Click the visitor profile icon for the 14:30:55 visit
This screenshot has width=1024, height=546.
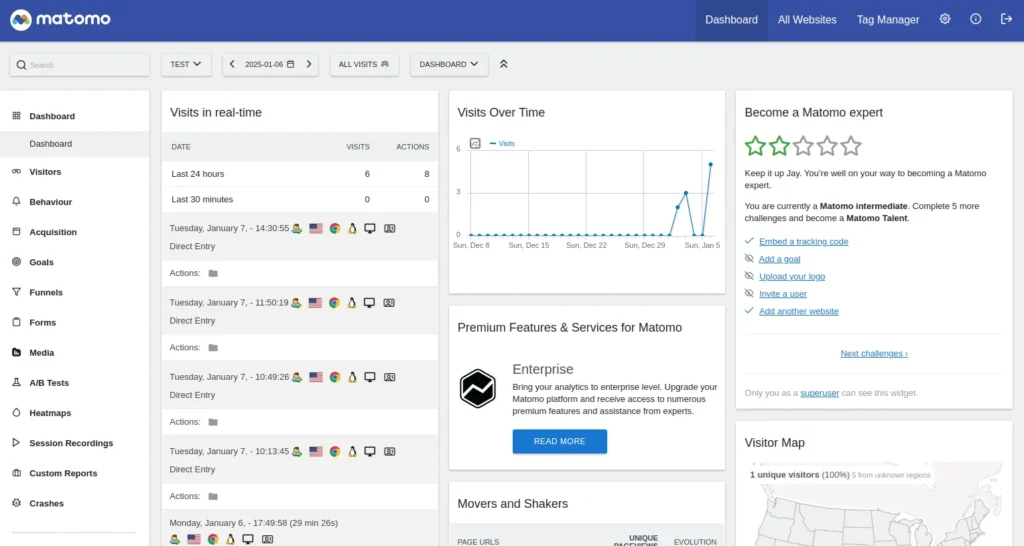pos(389,229)
